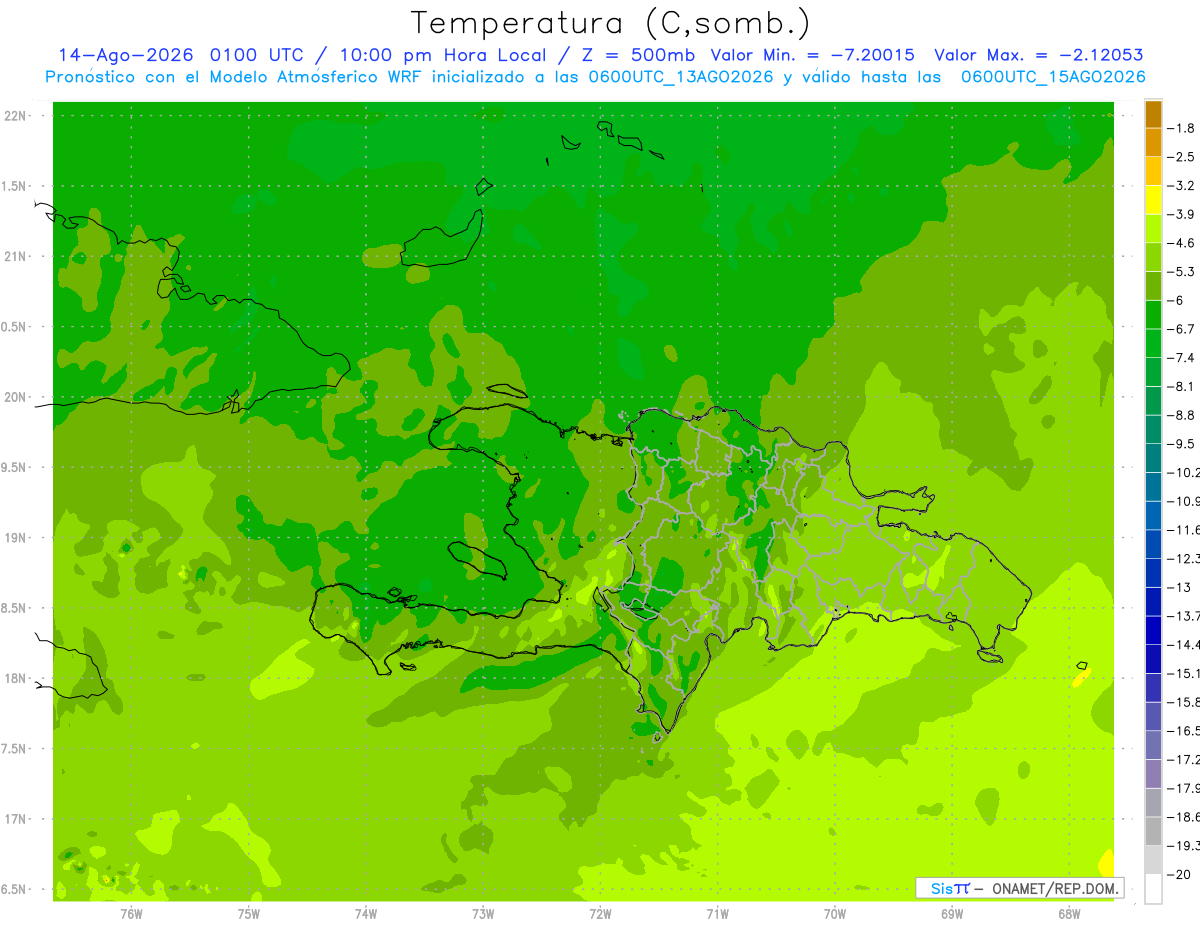Click the "70W" longitude label
The height and width of the screenshot is (927, 1200).
click(x=835, y=913)
